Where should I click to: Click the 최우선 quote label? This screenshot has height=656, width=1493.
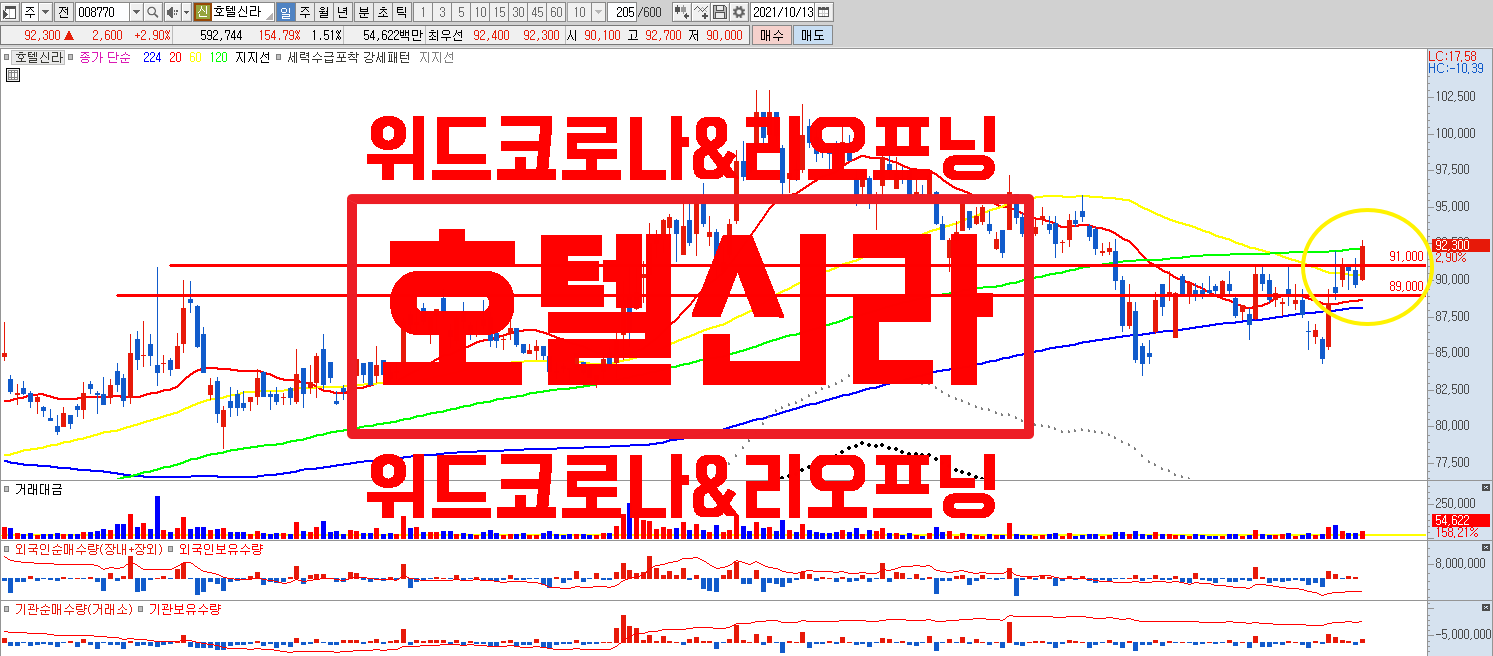(446, 35)
